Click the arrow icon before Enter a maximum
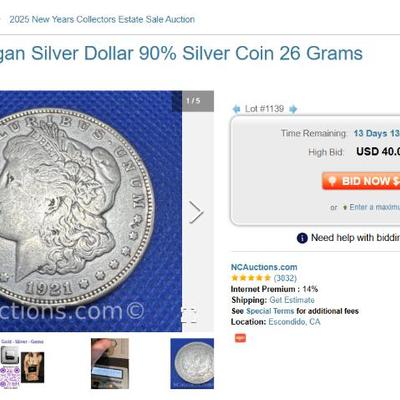 pos(345,207)
